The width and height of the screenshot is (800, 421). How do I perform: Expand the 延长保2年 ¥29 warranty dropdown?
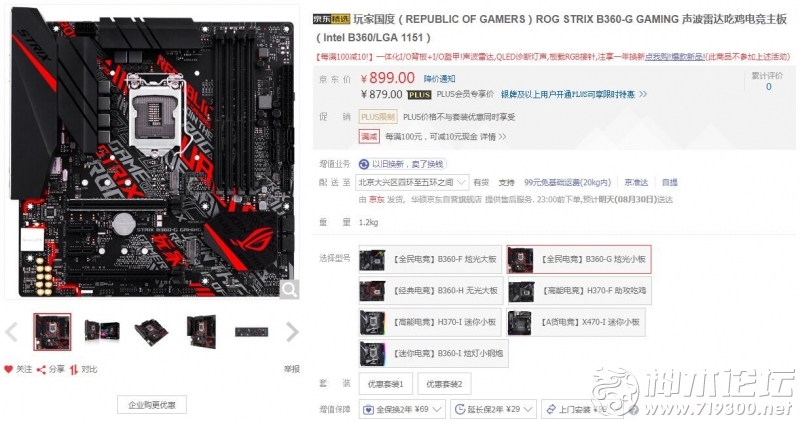tap(493, 409)
